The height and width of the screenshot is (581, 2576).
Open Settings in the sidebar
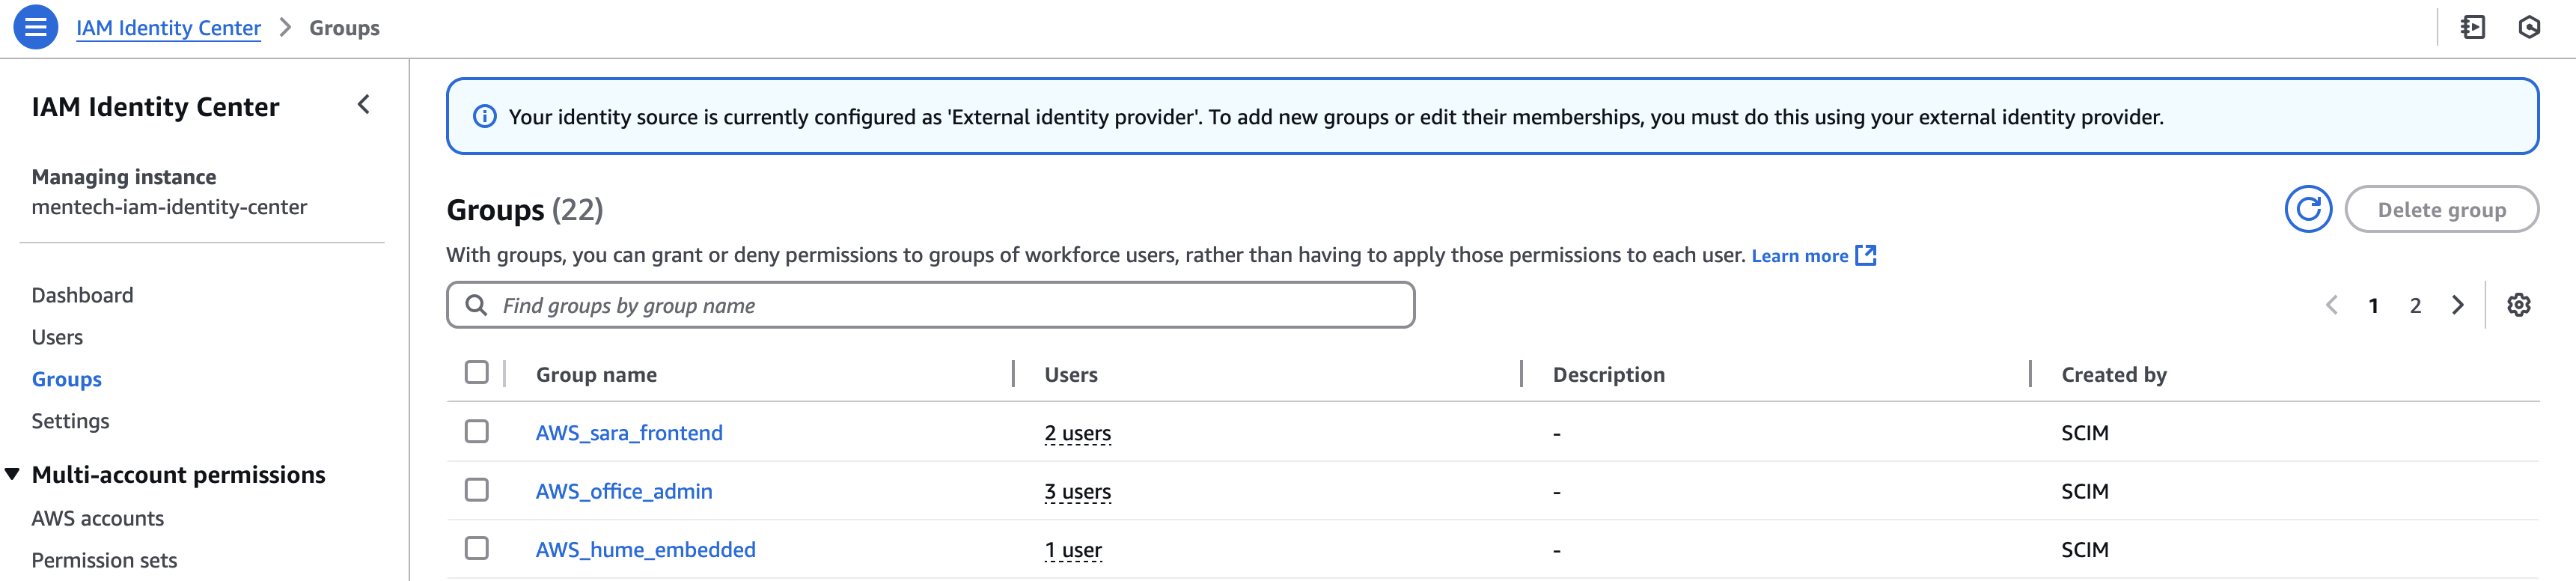[x=70, y=421]
